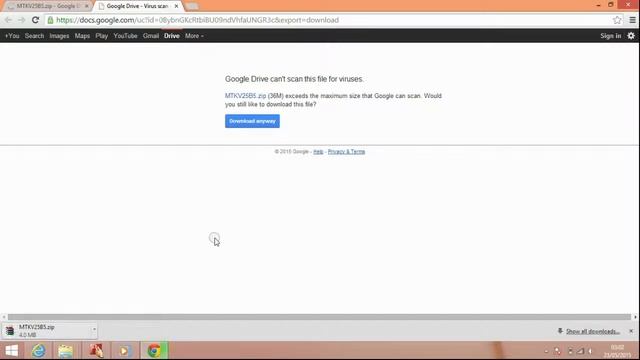Bookmark page with the star icon

(617, 20)
